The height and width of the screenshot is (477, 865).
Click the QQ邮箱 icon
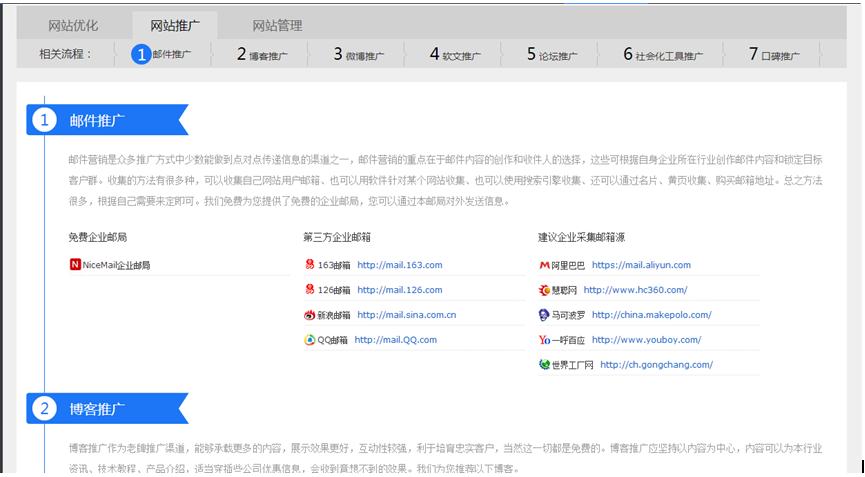point(309,340)
